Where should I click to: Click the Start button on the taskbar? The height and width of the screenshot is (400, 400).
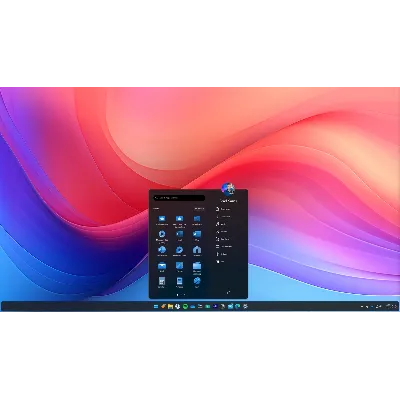[x=156, y=306]
